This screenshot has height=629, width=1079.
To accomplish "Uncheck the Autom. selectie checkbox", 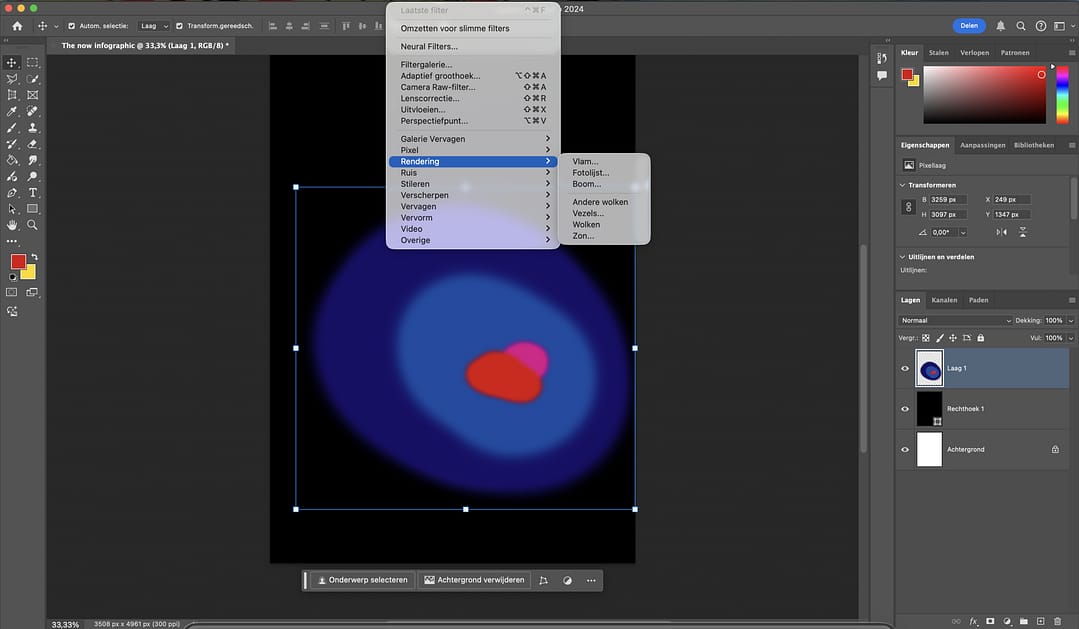I will pyautogui.click(x=71, y=26).
